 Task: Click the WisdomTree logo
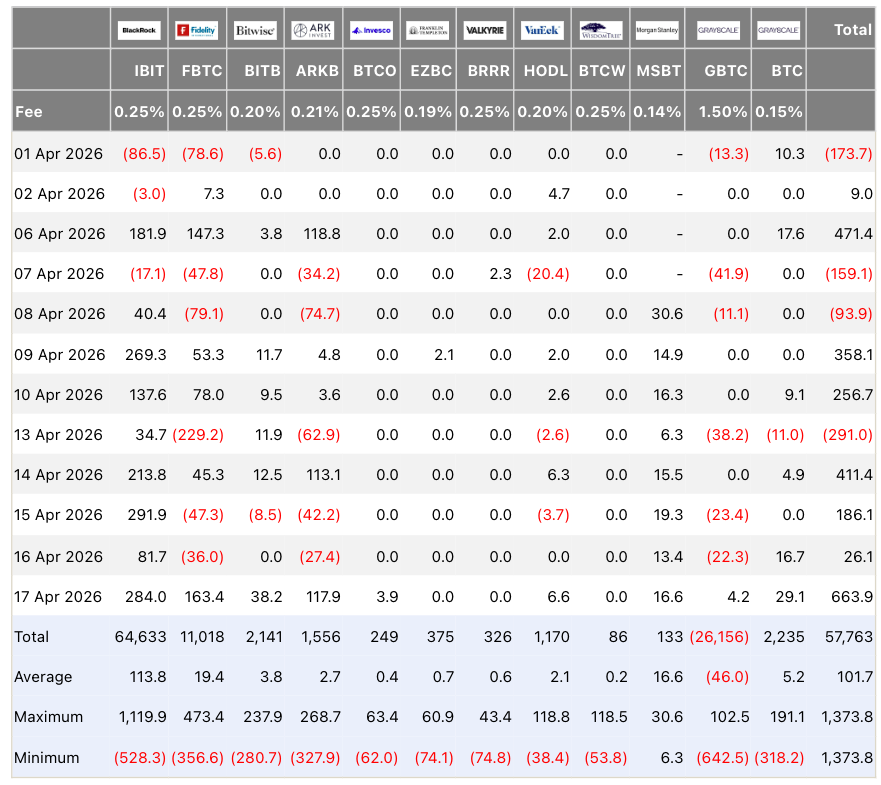pyautogui.click(x=601, y=30)
